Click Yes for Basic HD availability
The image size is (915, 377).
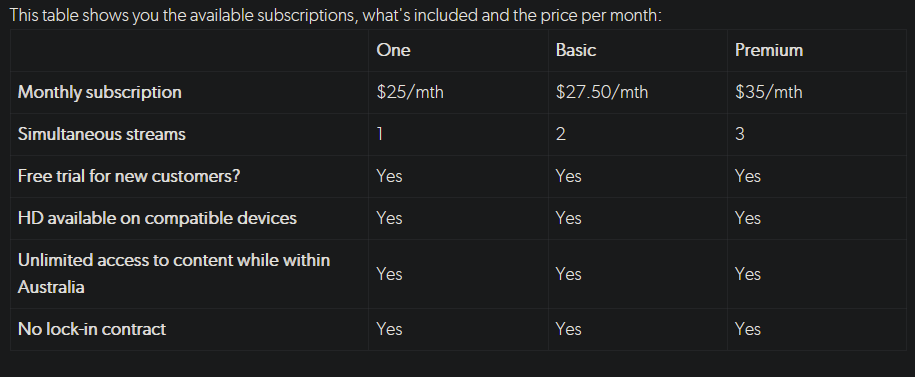pyautogui.click(x=568, y=218)
